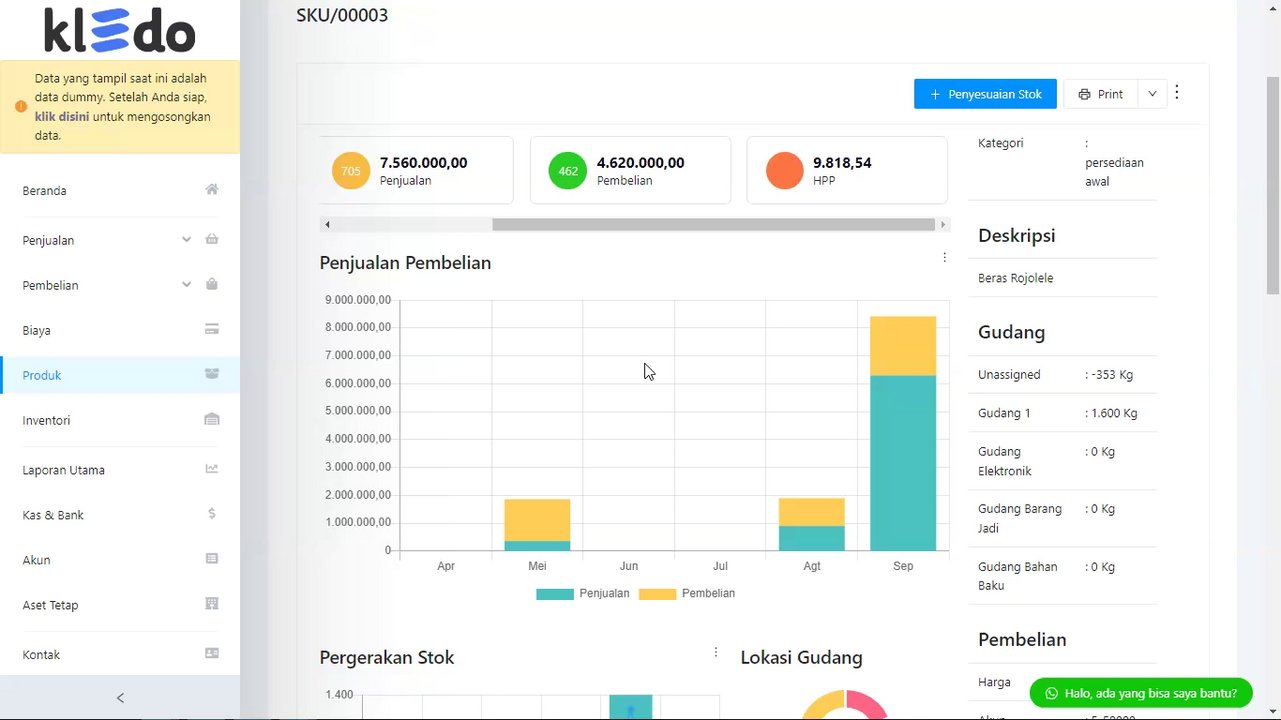
Task: Click the Agt Penjualan teal bar
Action: coord(812,538)
